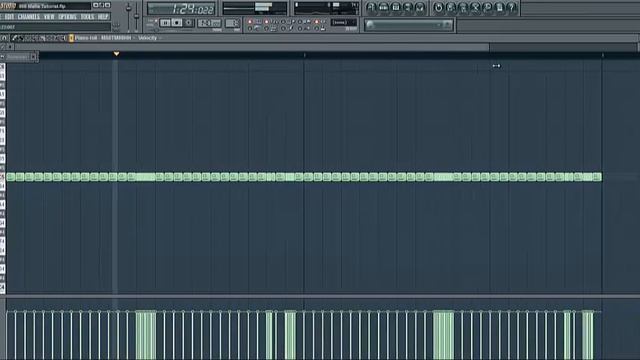The width and height of the screenshot is (640, 360).
Task: Toggle first red LED in recording panel
Action: pyautogui.click(x=250, y=22)
